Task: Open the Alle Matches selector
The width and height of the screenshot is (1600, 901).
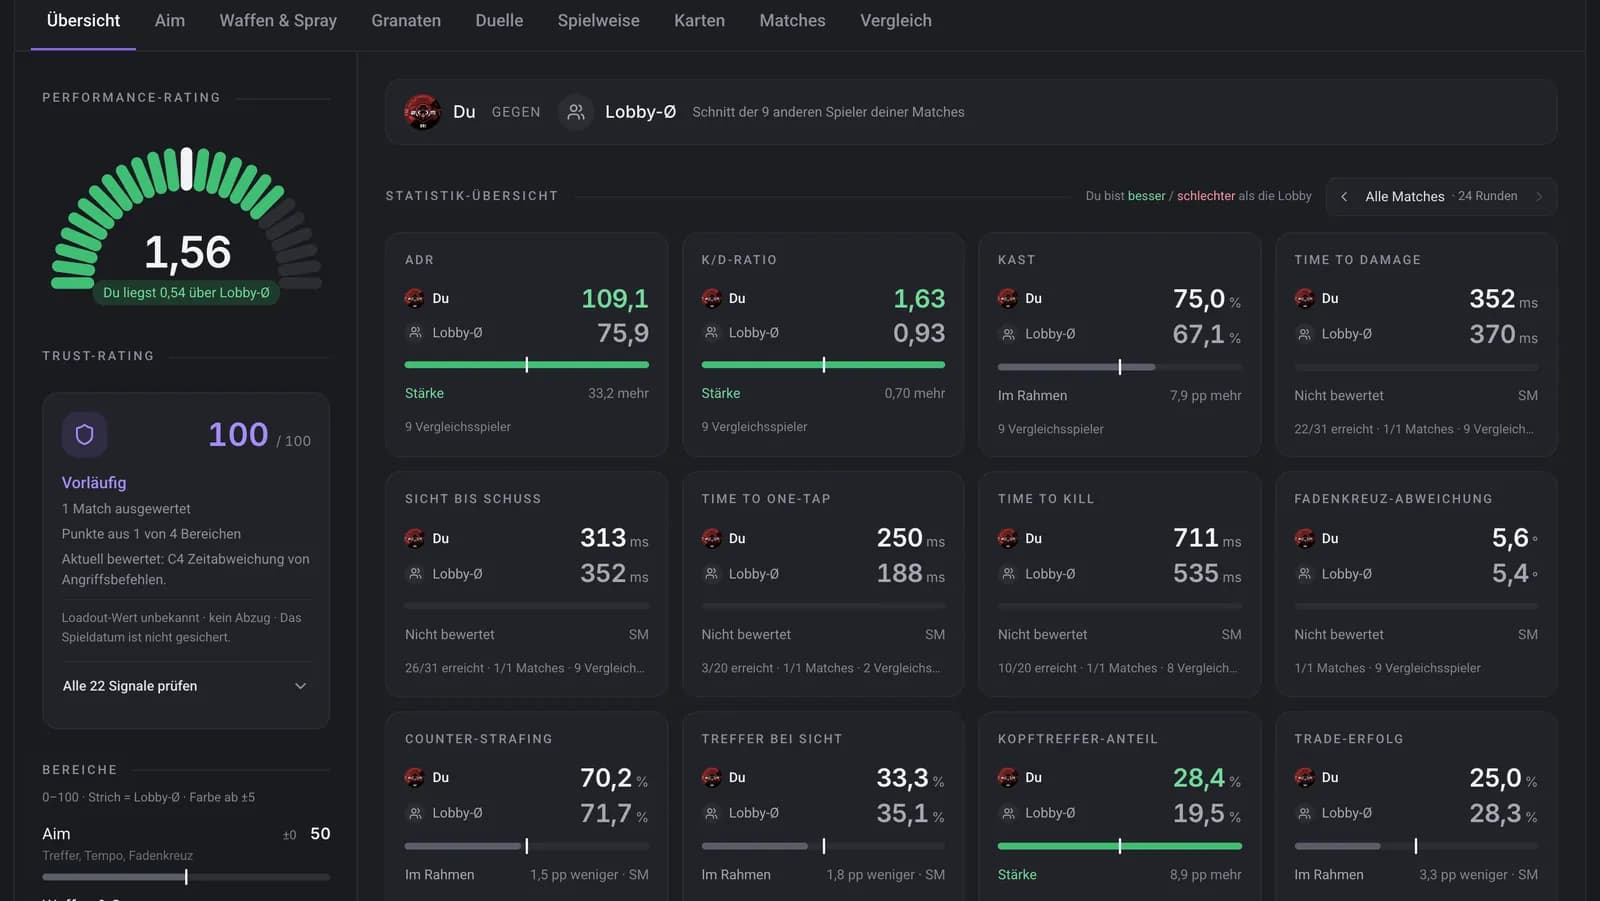Action: (x=1441, y=196)
